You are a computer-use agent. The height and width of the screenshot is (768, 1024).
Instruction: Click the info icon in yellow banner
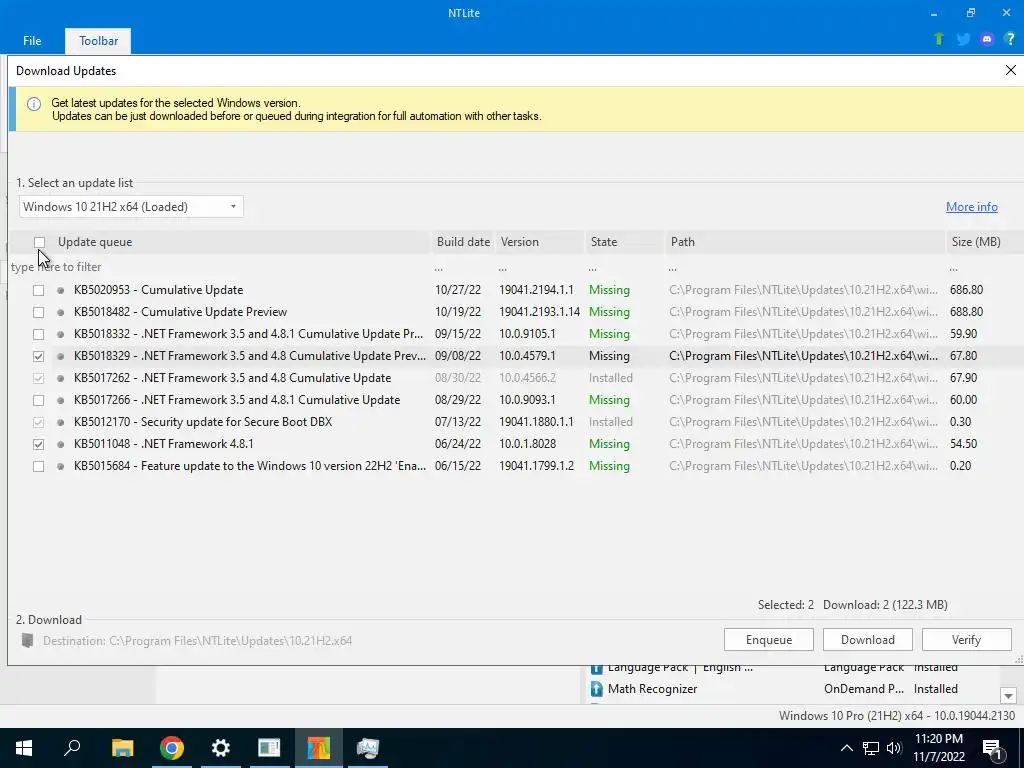pyautogui.click(x=33, y=104)
